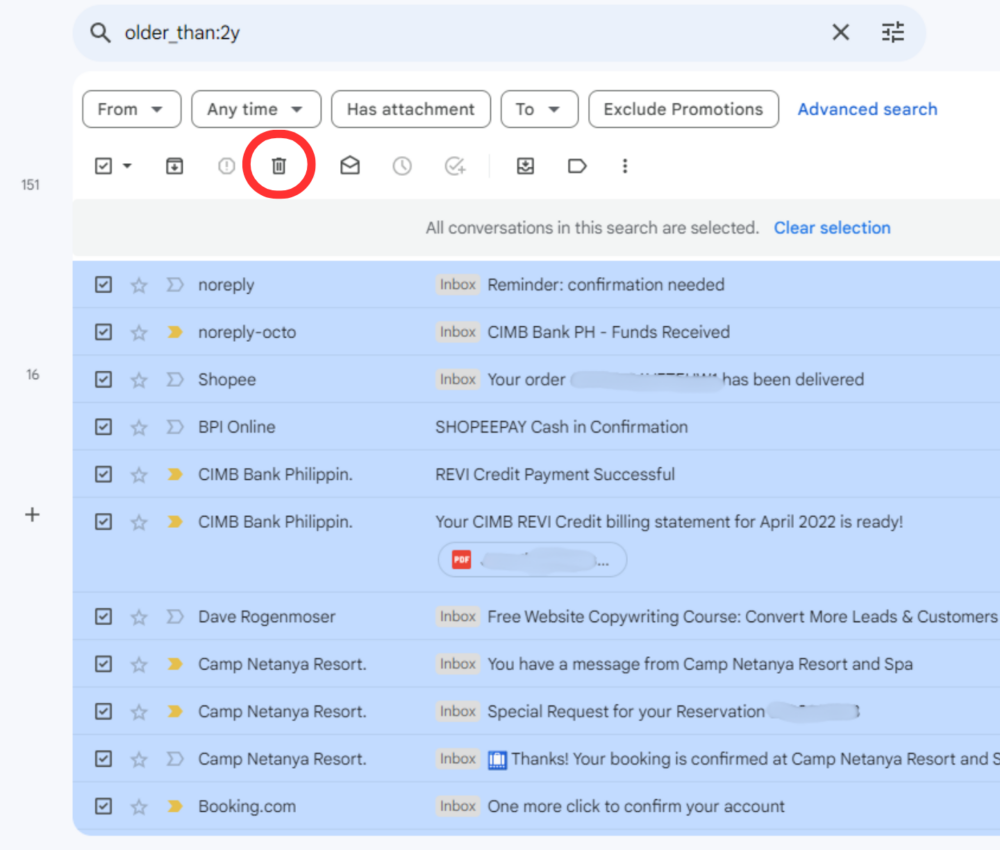
Task: Clear the older_than:2y search query
Action: 841,32
